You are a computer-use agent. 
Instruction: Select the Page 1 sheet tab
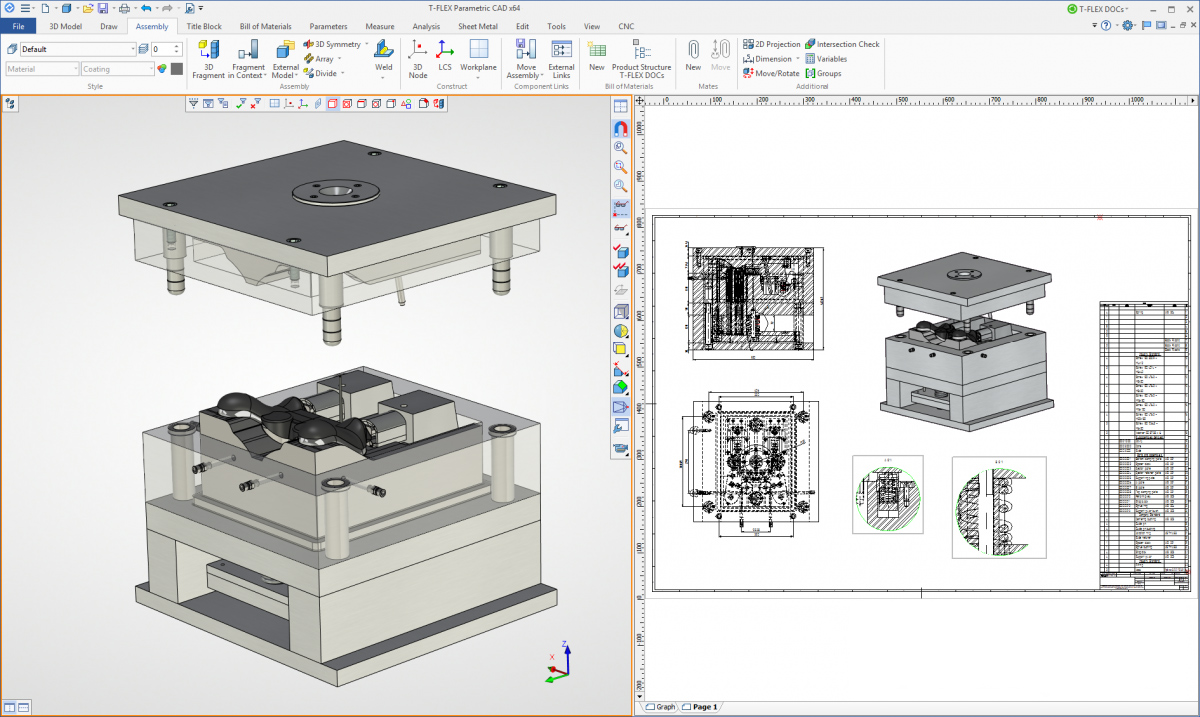point(701,707)
